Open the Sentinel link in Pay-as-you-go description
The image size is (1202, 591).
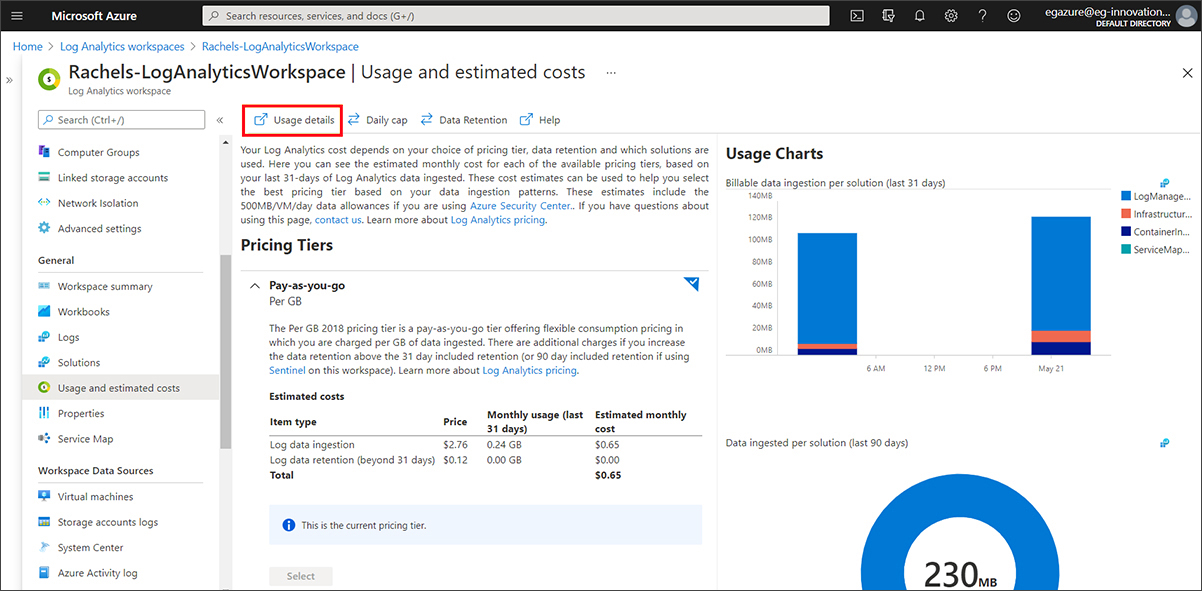[289, 370]
